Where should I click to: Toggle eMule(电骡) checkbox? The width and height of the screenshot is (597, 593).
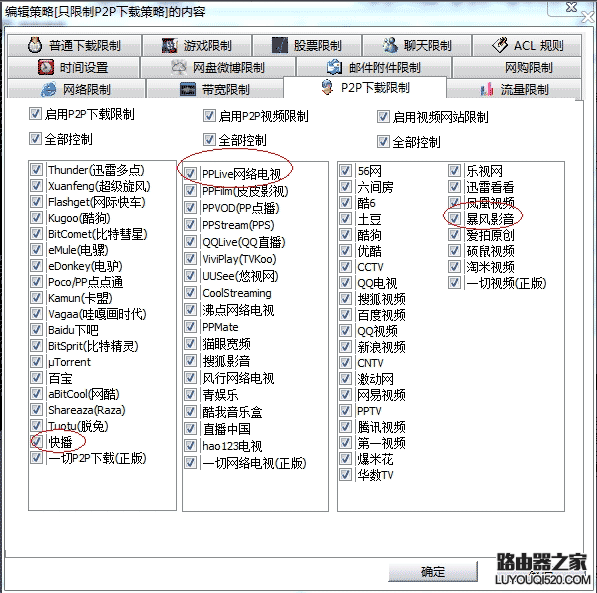pyautogui.click(x=37, y=249)
